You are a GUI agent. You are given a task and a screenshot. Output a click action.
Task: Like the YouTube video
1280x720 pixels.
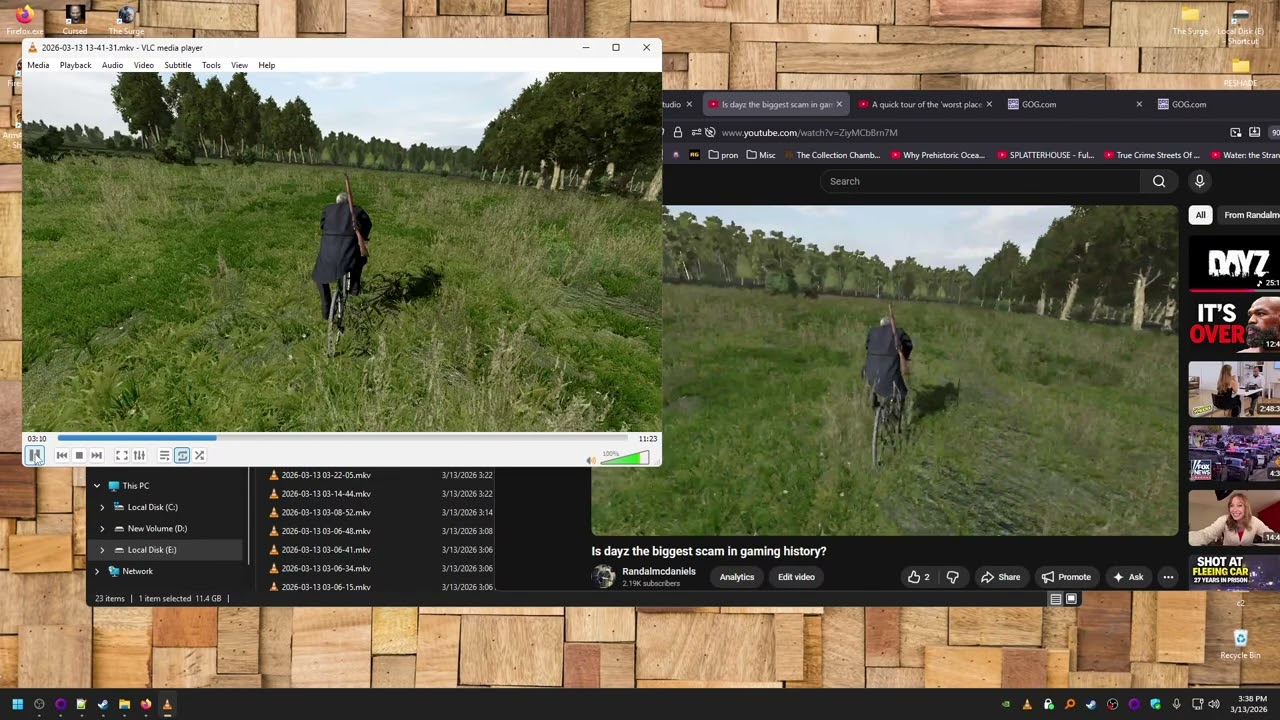point(918,577)
